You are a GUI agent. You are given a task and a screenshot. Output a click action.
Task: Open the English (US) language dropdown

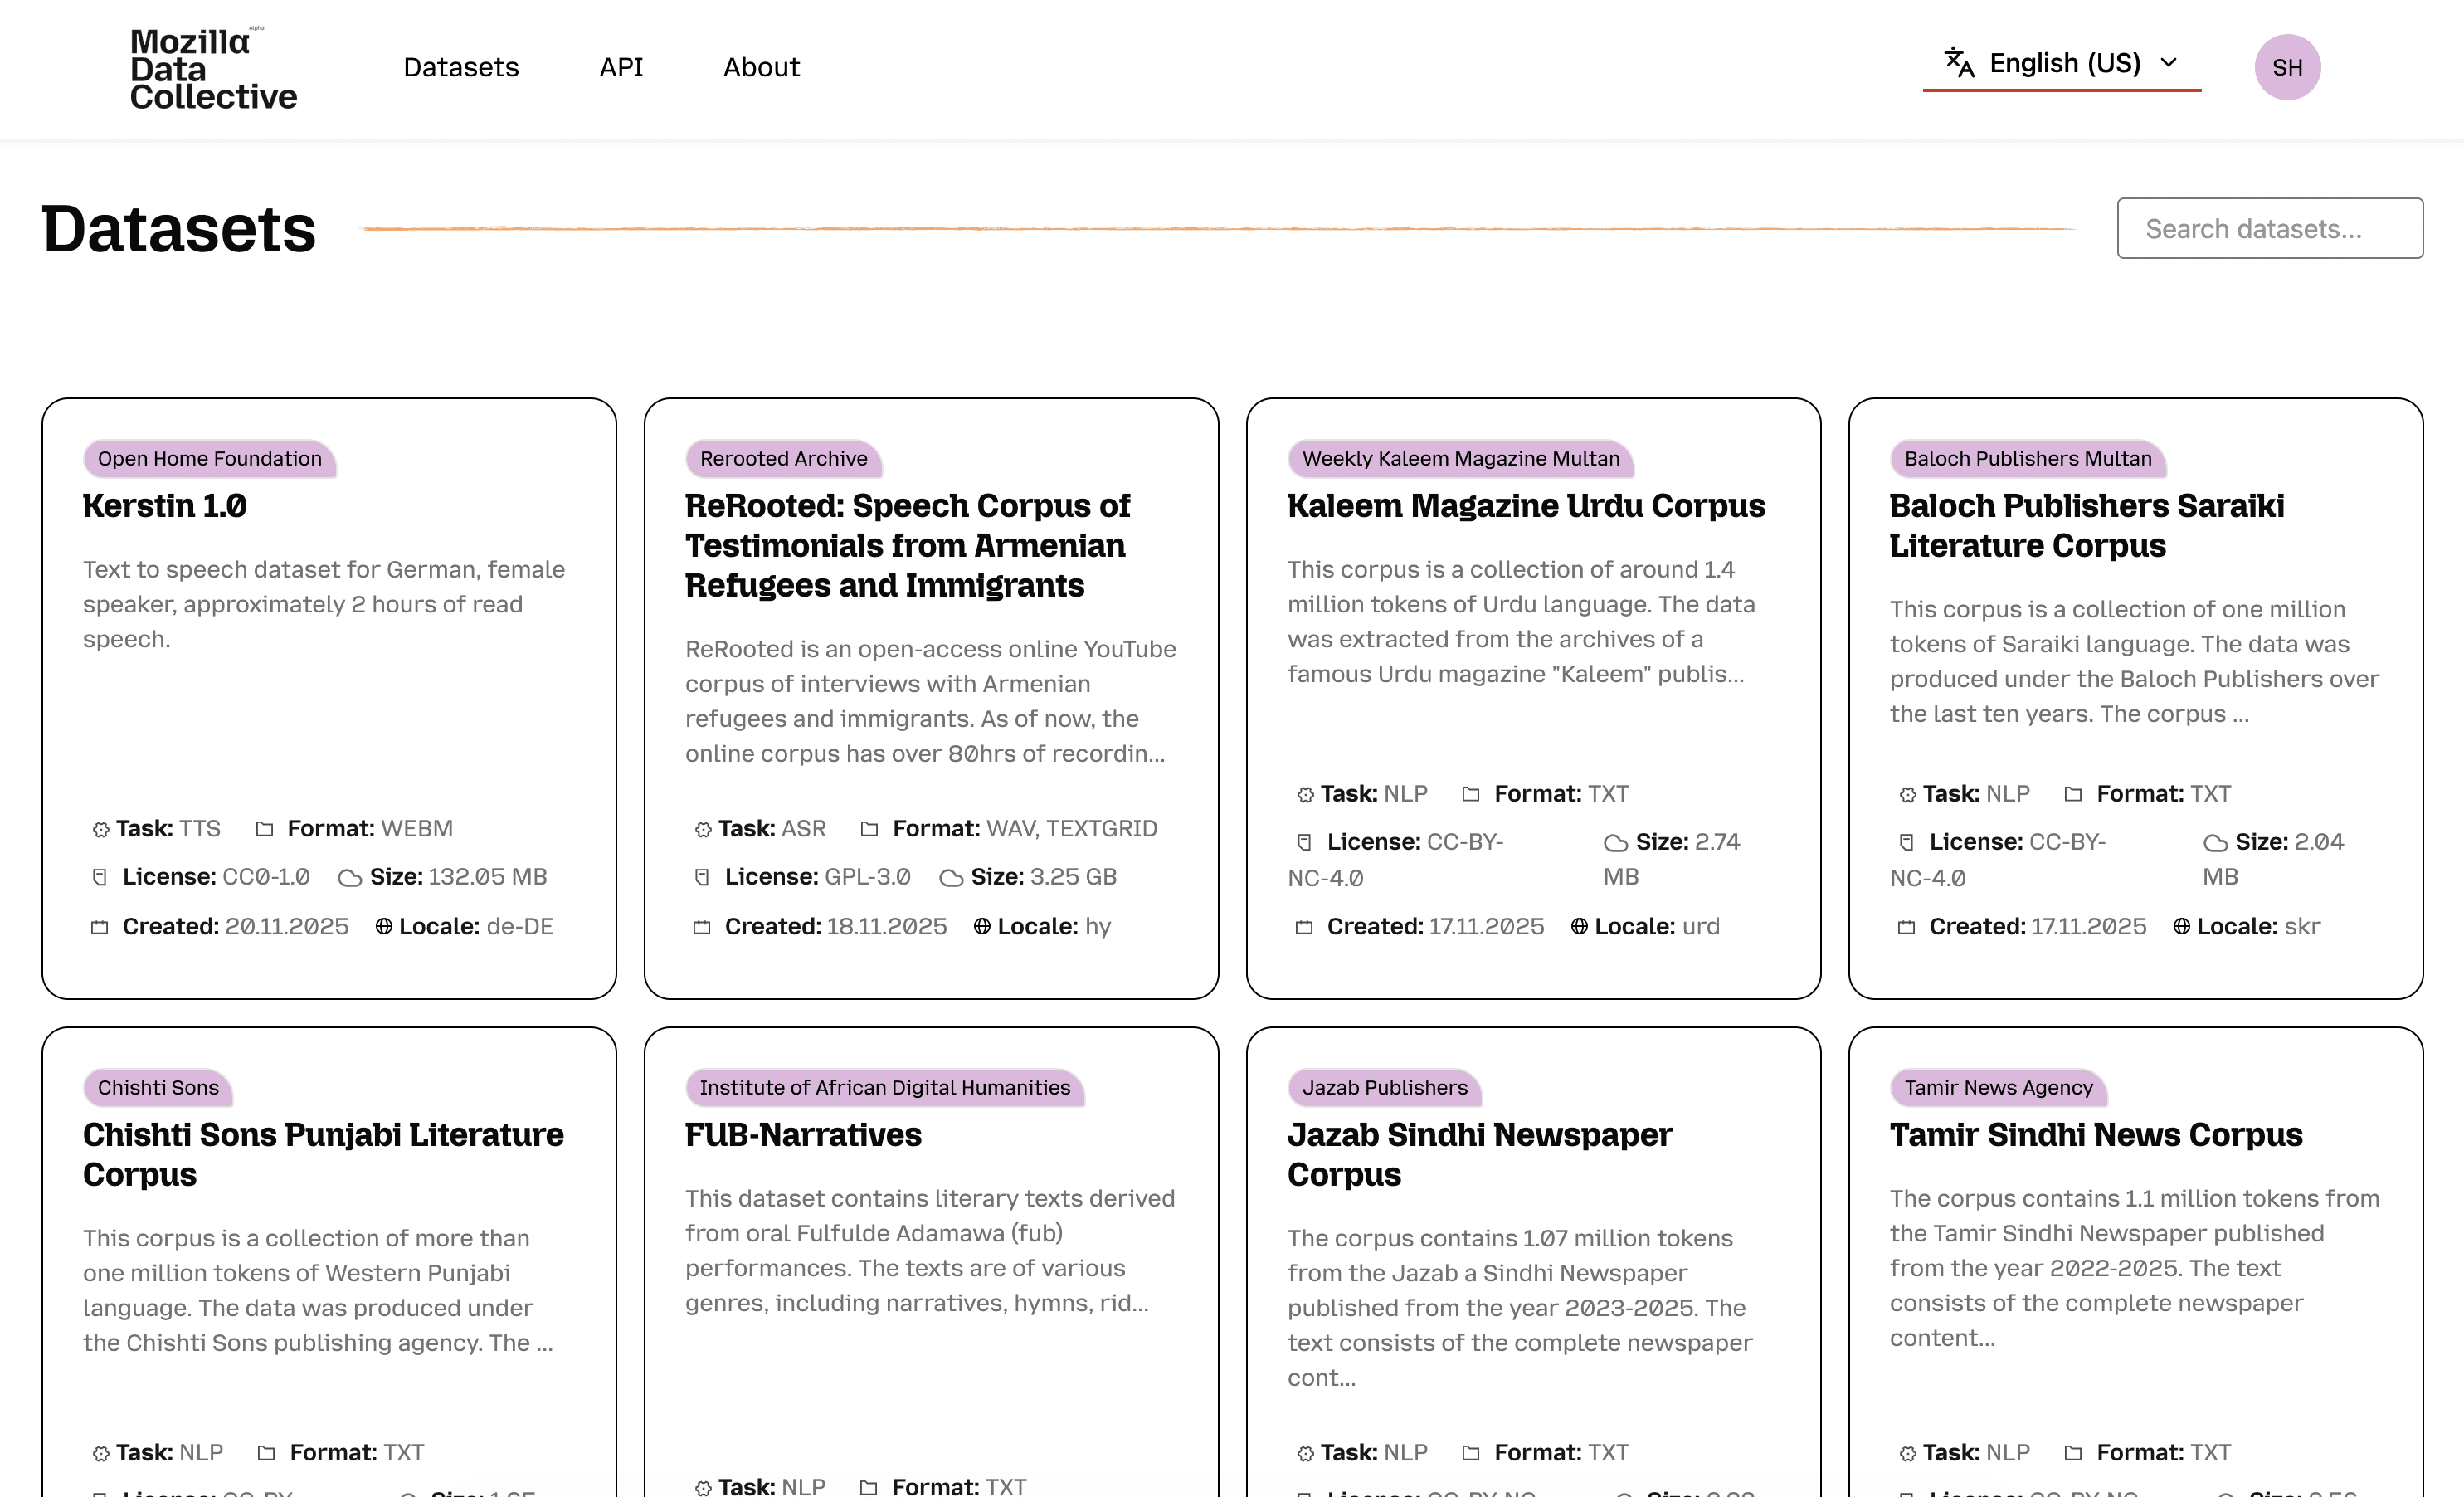[2064, 63]
